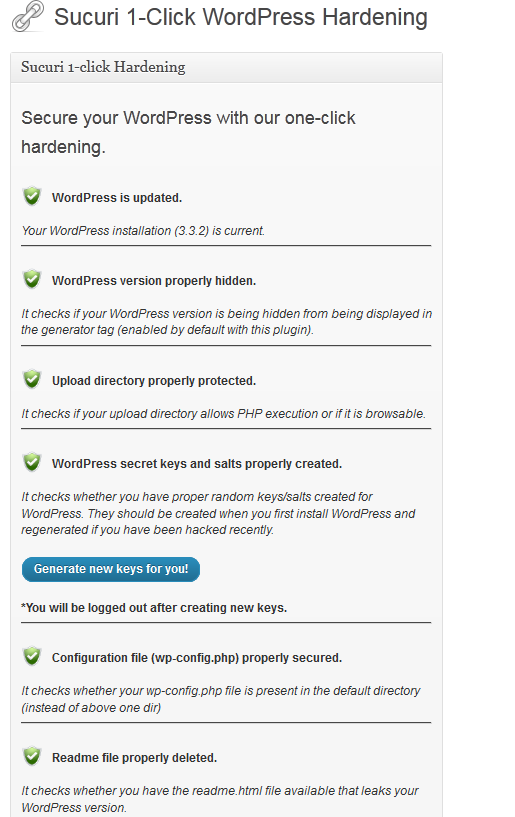Select the WordPress is updated heading
This screenshot has height=817, width=515.
(117, 198)
